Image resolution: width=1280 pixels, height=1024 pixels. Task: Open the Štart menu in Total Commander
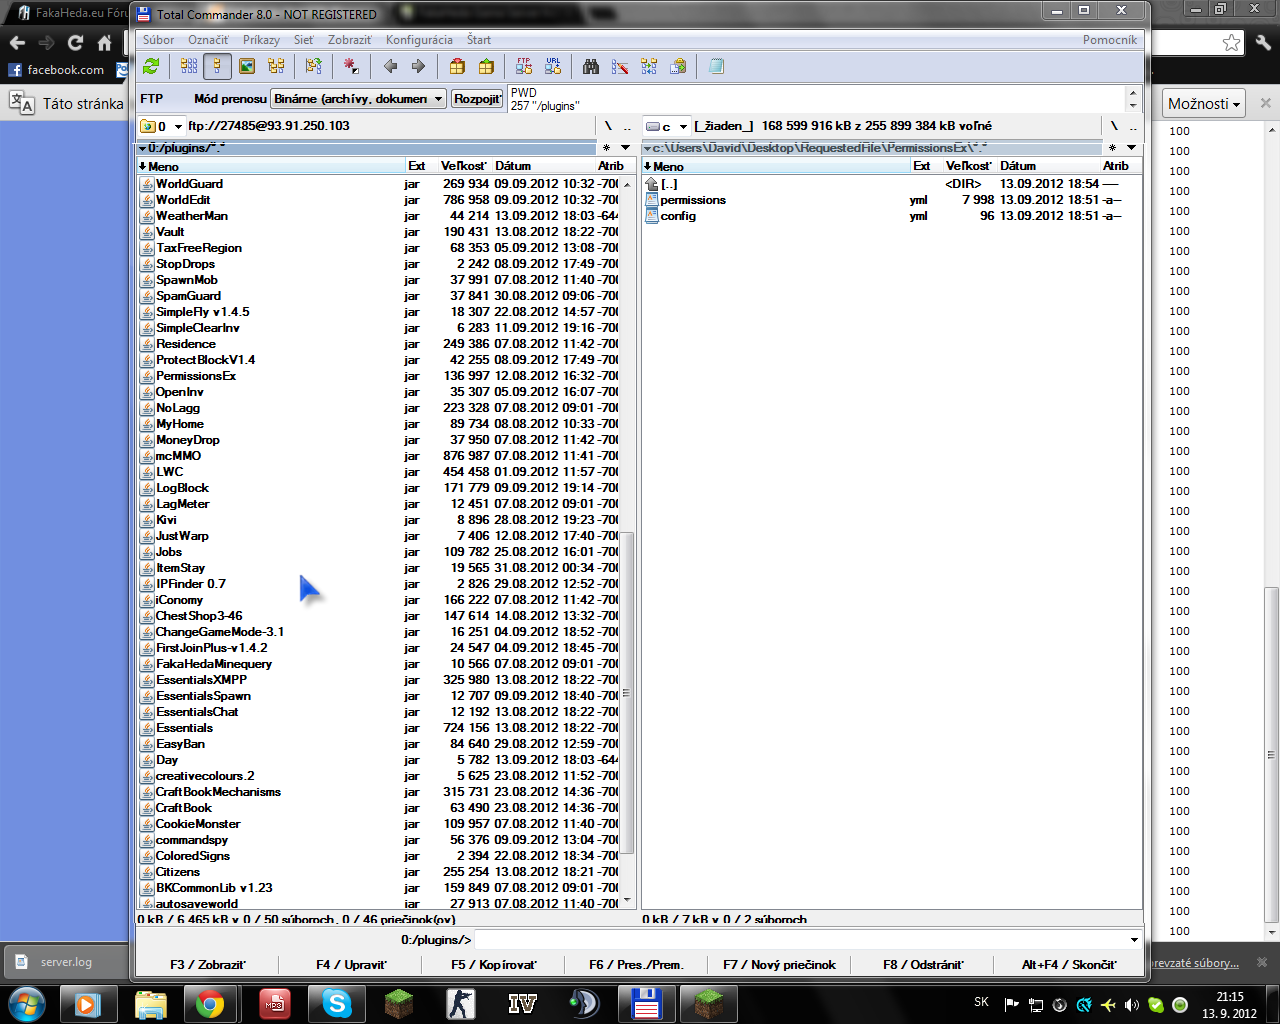point(479,40)
